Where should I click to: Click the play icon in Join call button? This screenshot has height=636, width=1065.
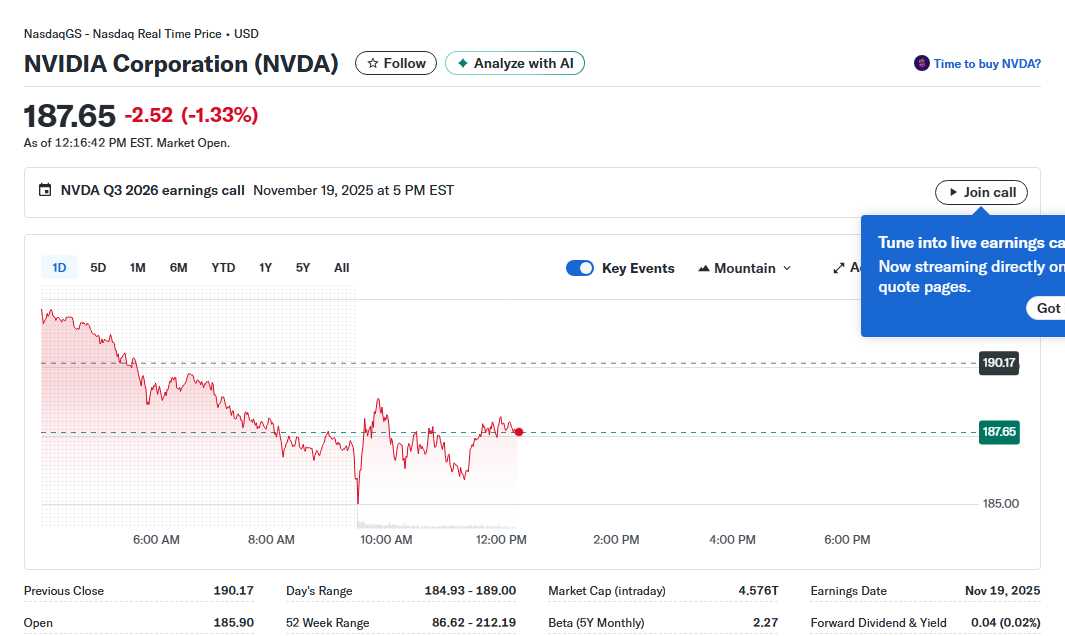click(955, 192)
